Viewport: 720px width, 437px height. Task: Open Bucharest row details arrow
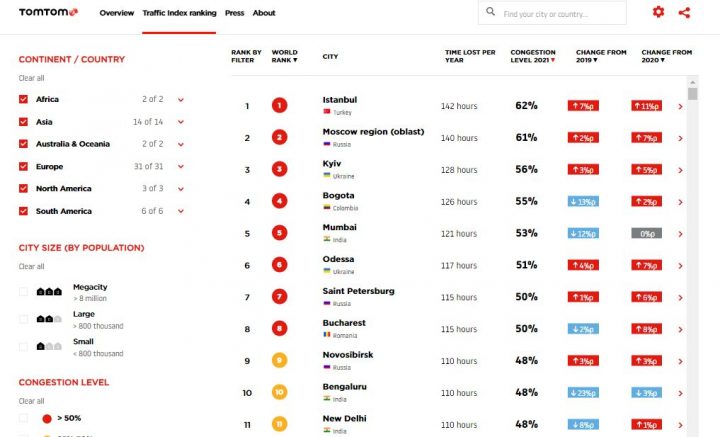click(x=680, y=330)
